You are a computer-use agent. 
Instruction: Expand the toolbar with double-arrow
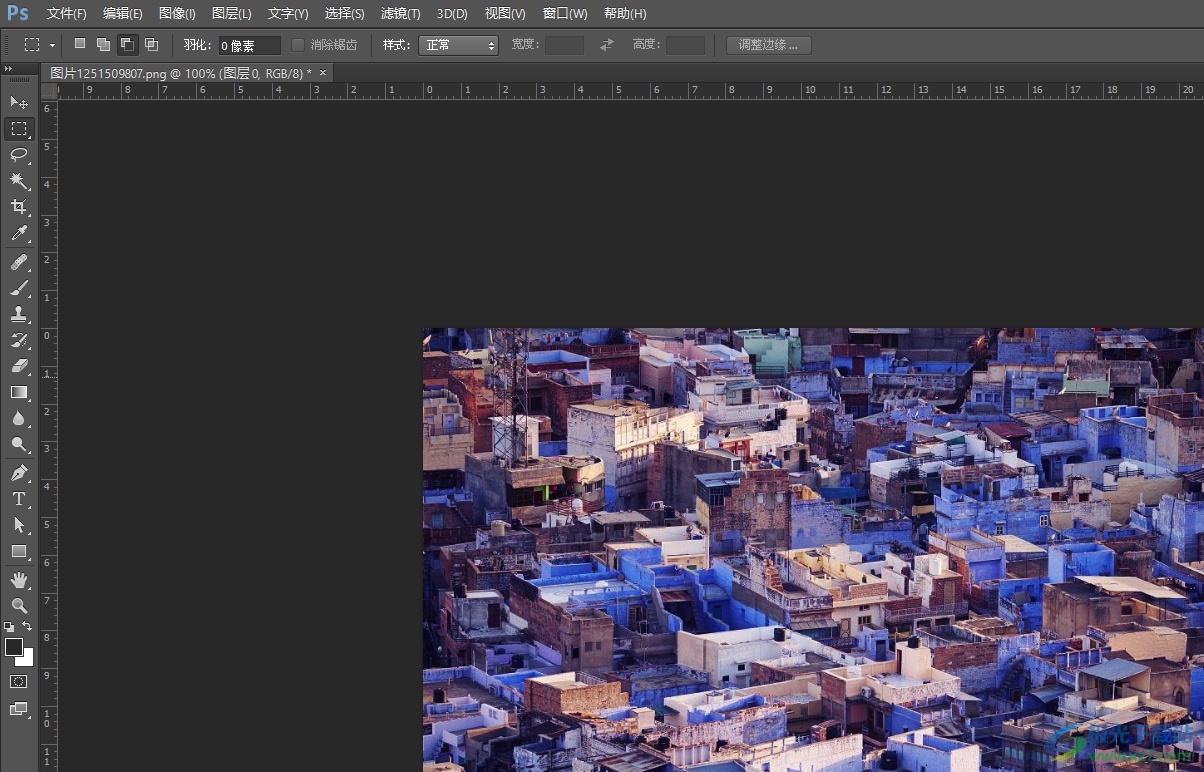coord(9,69)
